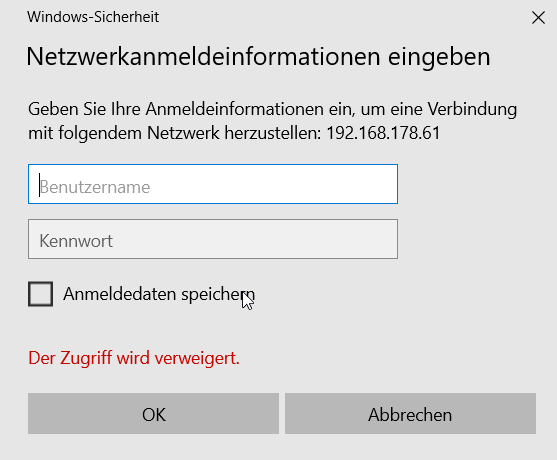Click the word verweigert in the error text

click(197, 358)
